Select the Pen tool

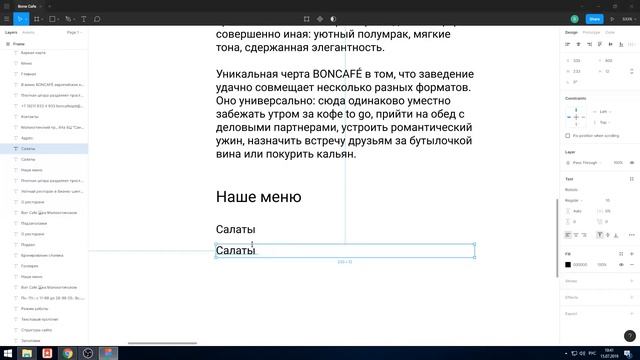[x=68, y=19]
